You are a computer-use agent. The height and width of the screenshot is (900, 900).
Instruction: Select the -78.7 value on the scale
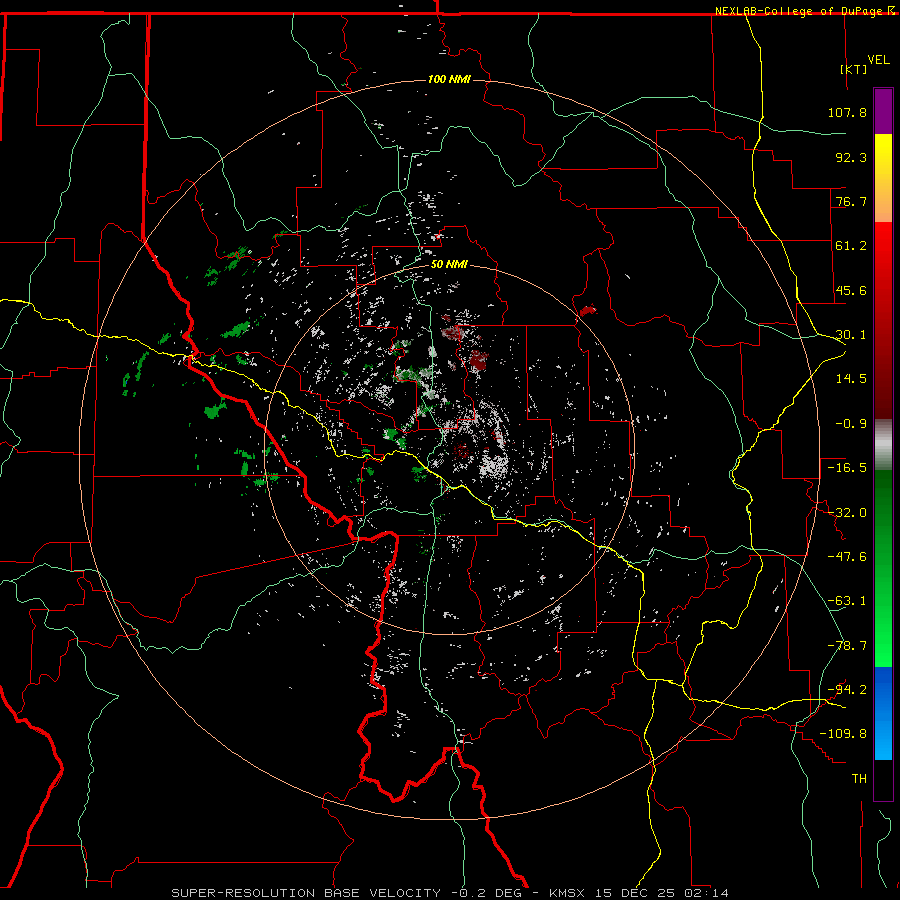tap(849, 645)
